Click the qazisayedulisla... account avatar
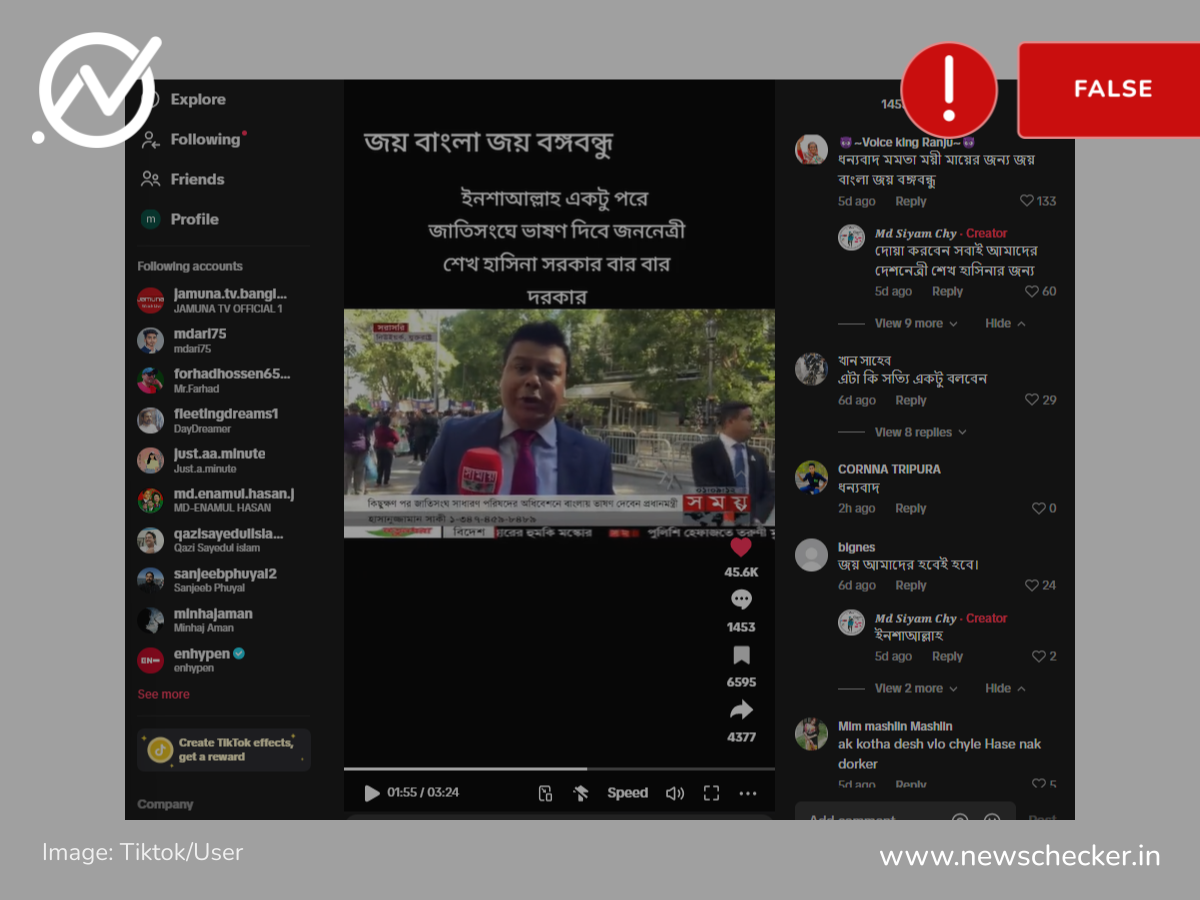 click(150, 540)
